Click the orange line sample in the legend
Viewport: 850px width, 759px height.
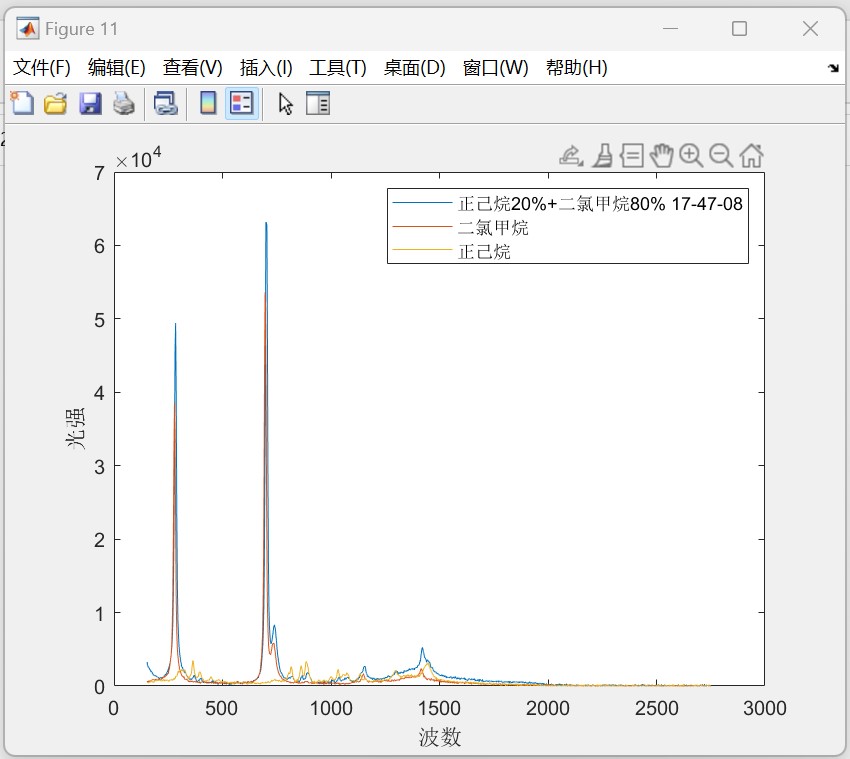422,227
